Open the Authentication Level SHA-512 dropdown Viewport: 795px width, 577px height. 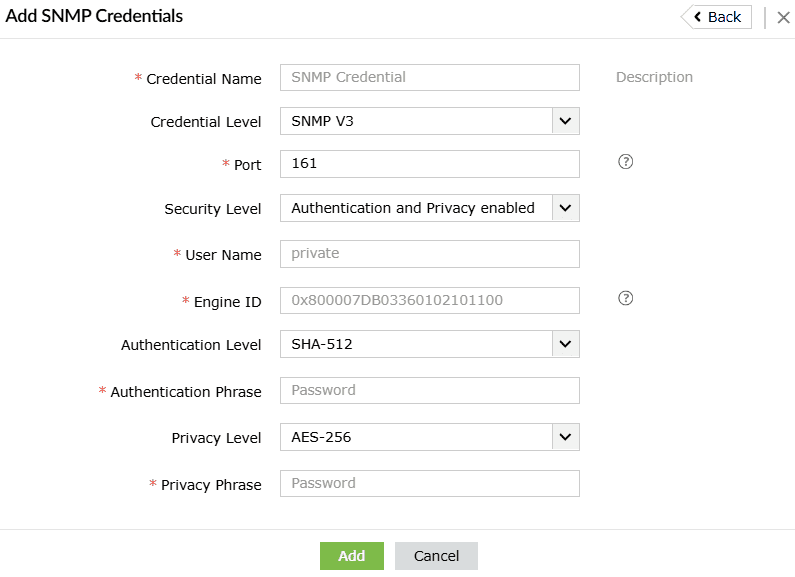(429, 344)
